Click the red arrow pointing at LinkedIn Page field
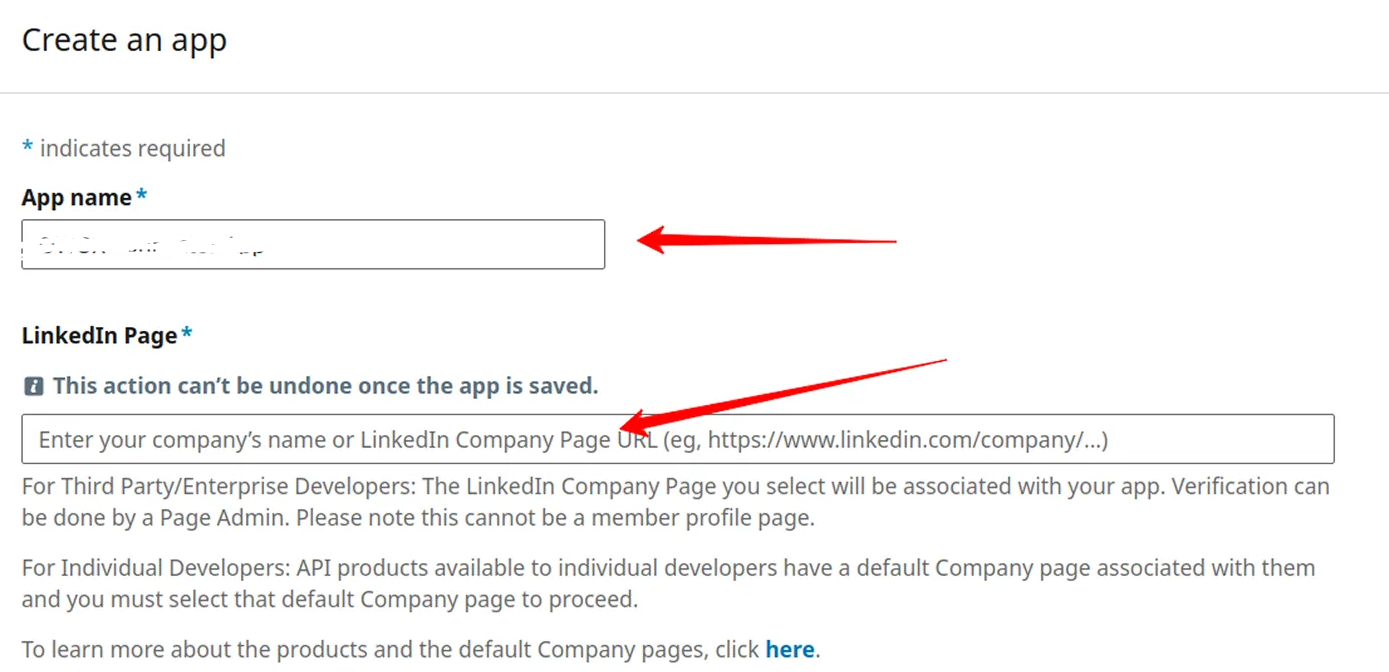The width and height of the screenshot is (1389, 672). point(780,392)
